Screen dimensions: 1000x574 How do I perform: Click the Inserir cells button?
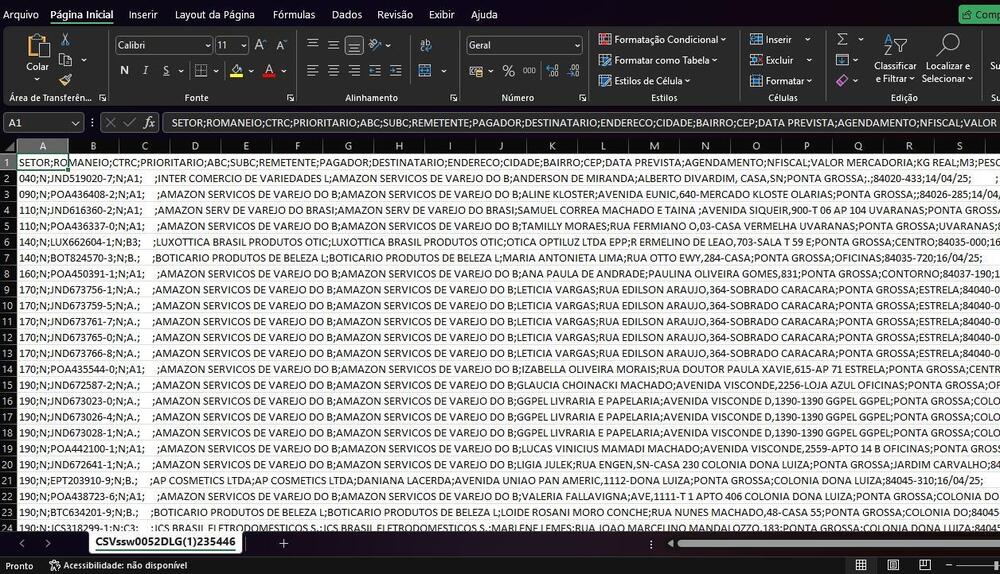click(x=770, y=40)
